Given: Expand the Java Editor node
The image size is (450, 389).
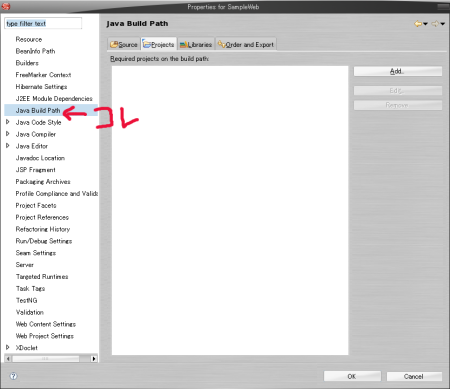Looking at the screenshot, I should pos(8,146).
